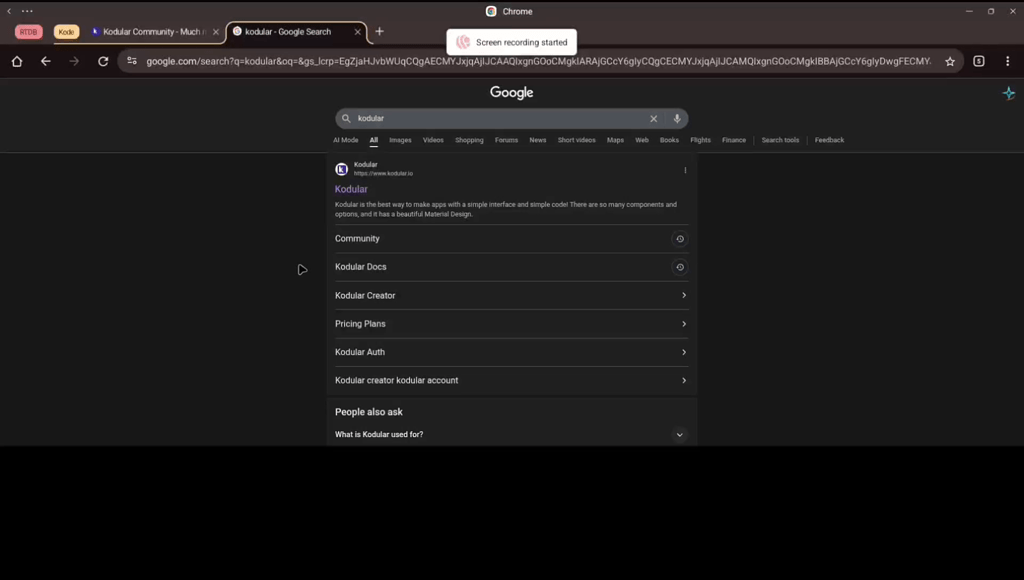Viewport: 1024px width, 580px height.
Task: Select the Images search filter
Action: 400,140
